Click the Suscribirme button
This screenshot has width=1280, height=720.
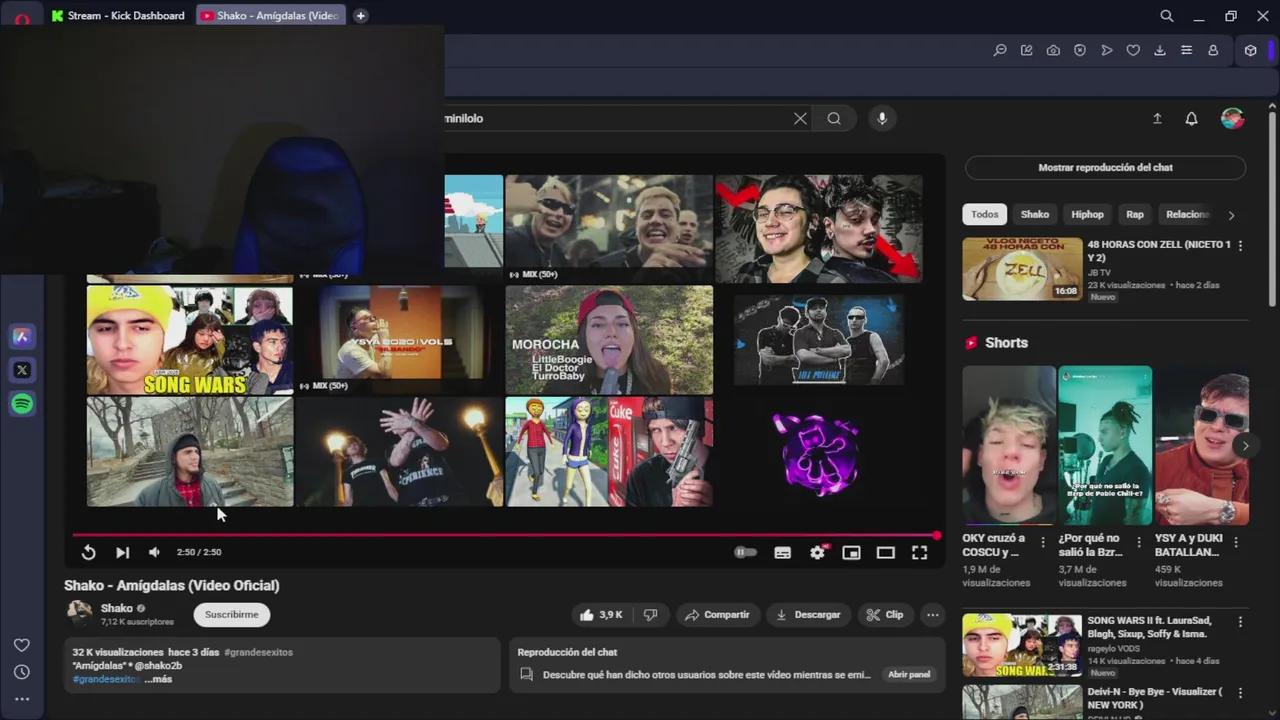point(231,614)
